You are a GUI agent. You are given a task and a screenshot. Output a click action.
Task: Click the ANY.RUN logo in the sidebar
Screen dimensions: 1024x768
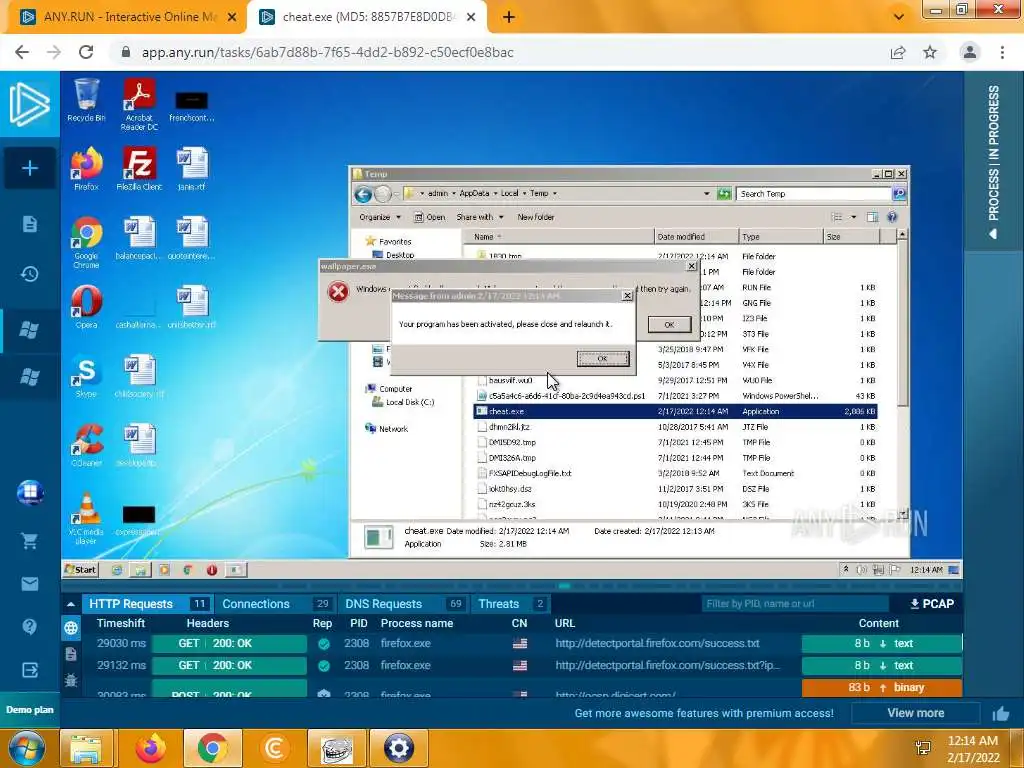pos(29,104)
